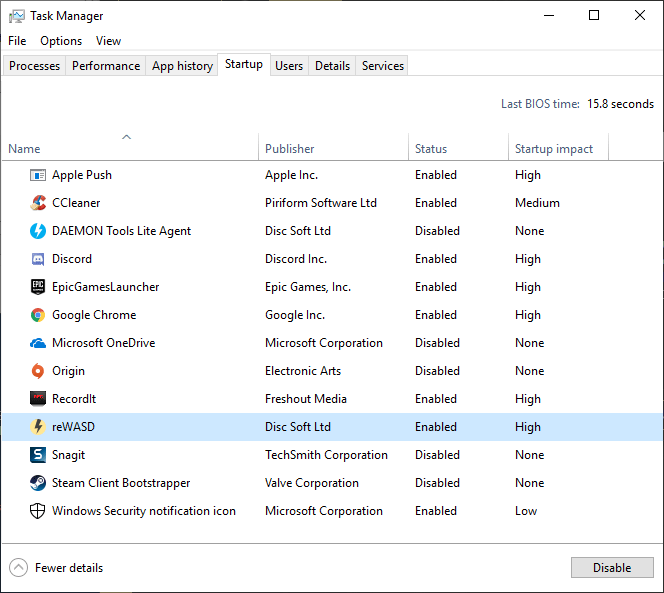The image size is (664, 593).
Task: Click the Snagit app icon
Action: pos(38,455)
